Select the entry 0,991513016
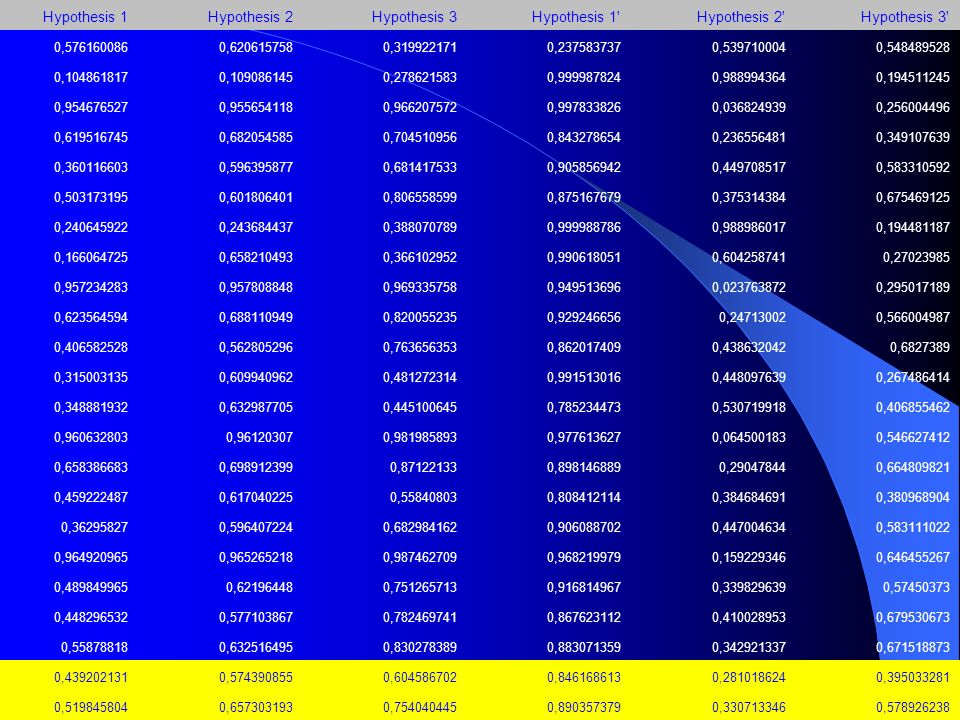 [584, 377]
